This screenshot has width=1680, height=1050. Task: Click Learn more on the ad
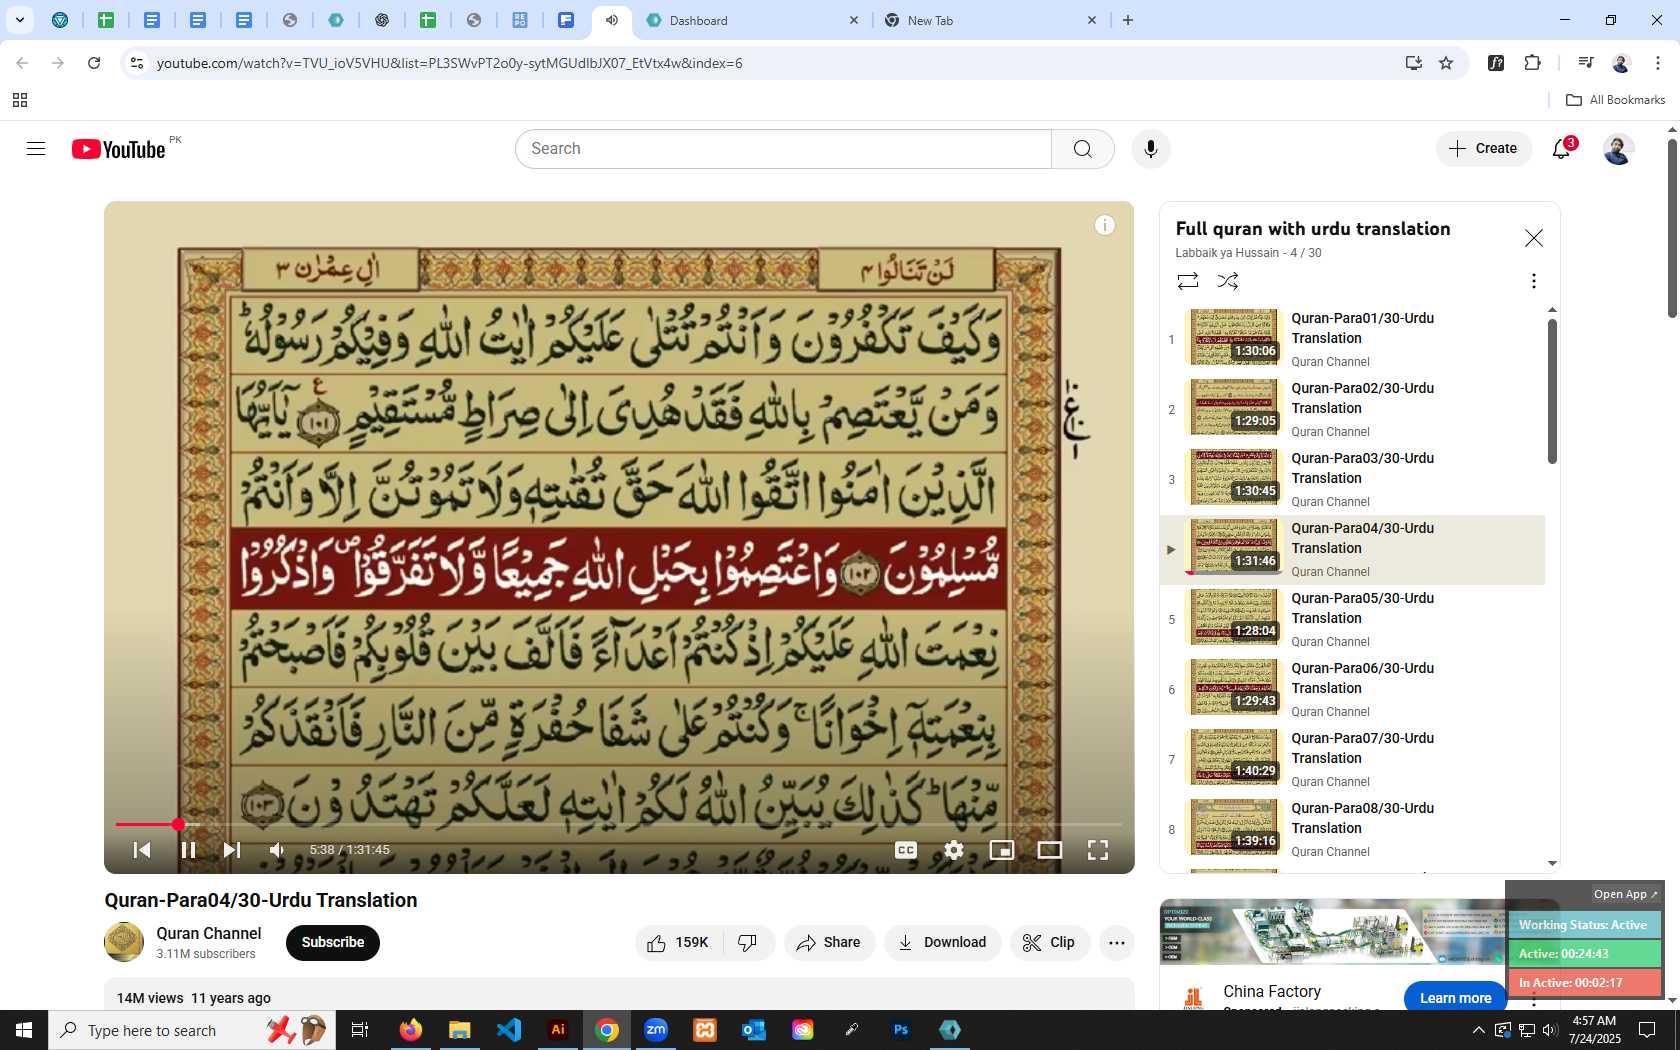tap(1455, 998)
